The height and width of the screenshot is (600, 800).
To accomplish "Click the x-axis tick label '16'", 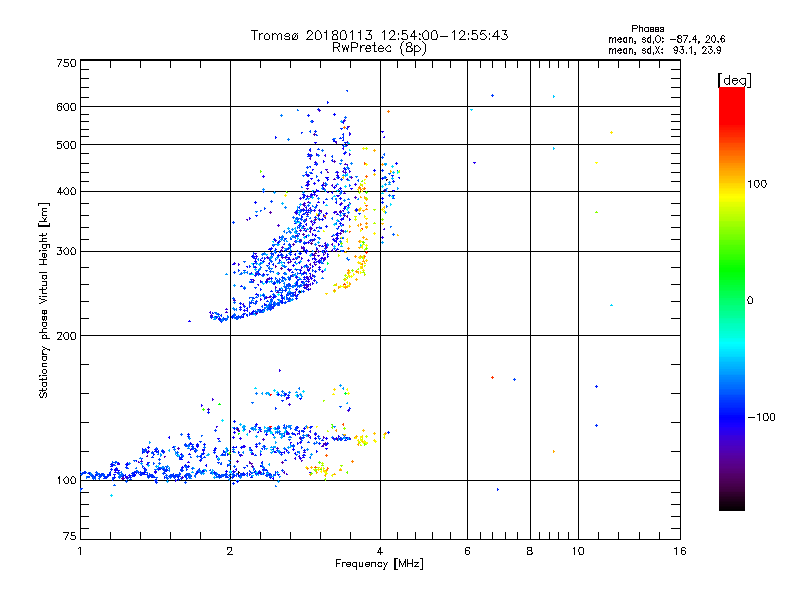I will (x=680, y=551).
